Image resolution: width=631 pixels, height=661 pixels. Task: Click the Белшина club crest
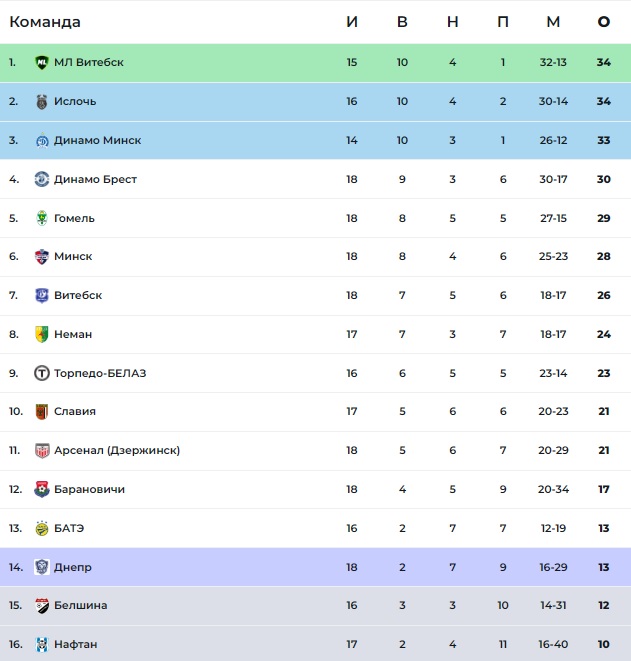pos(42,605)
